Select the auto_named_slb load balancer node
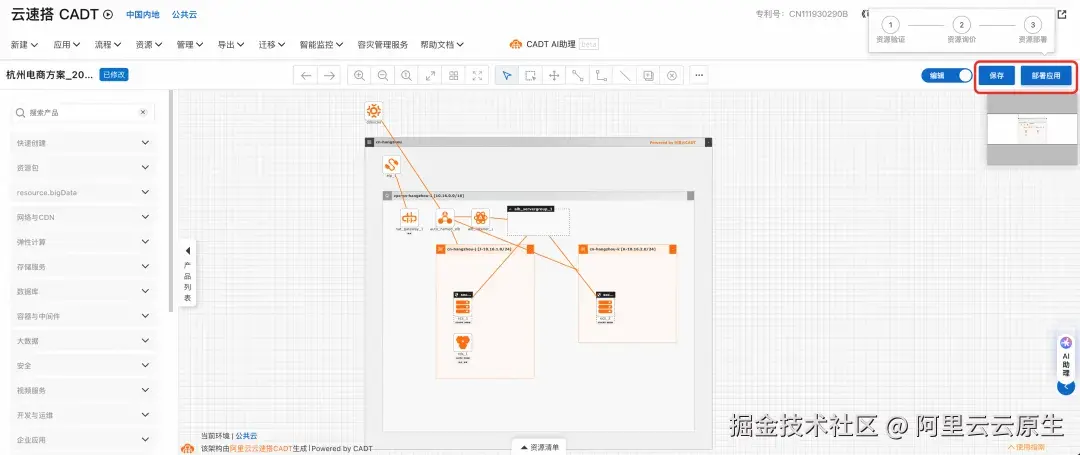 tap(444, 218)
